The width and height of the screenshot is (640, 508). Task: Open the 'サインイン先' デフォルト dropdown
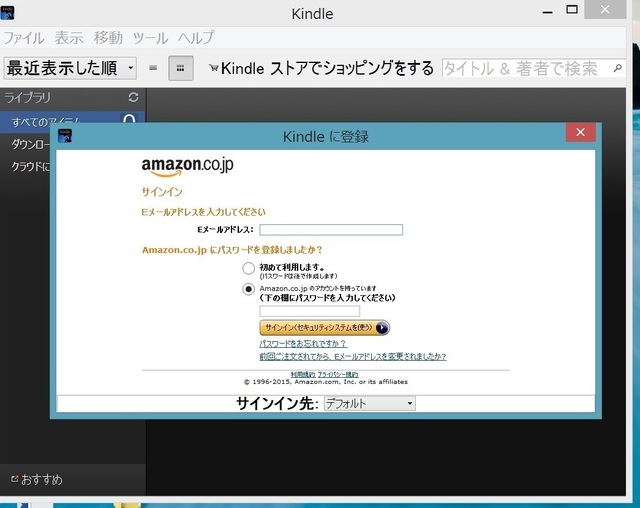click(370, 404)
